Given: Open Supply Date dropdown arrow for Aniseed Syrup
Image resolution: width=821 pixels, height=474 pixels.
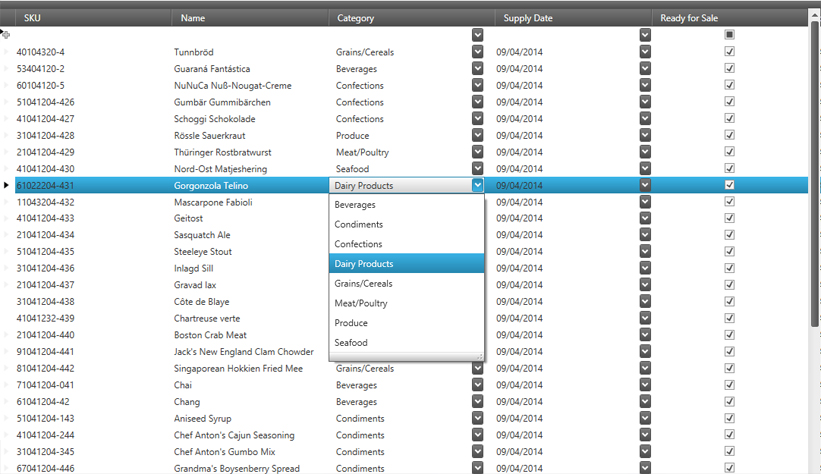Looking at the screenshot, I should click(645, 418).
